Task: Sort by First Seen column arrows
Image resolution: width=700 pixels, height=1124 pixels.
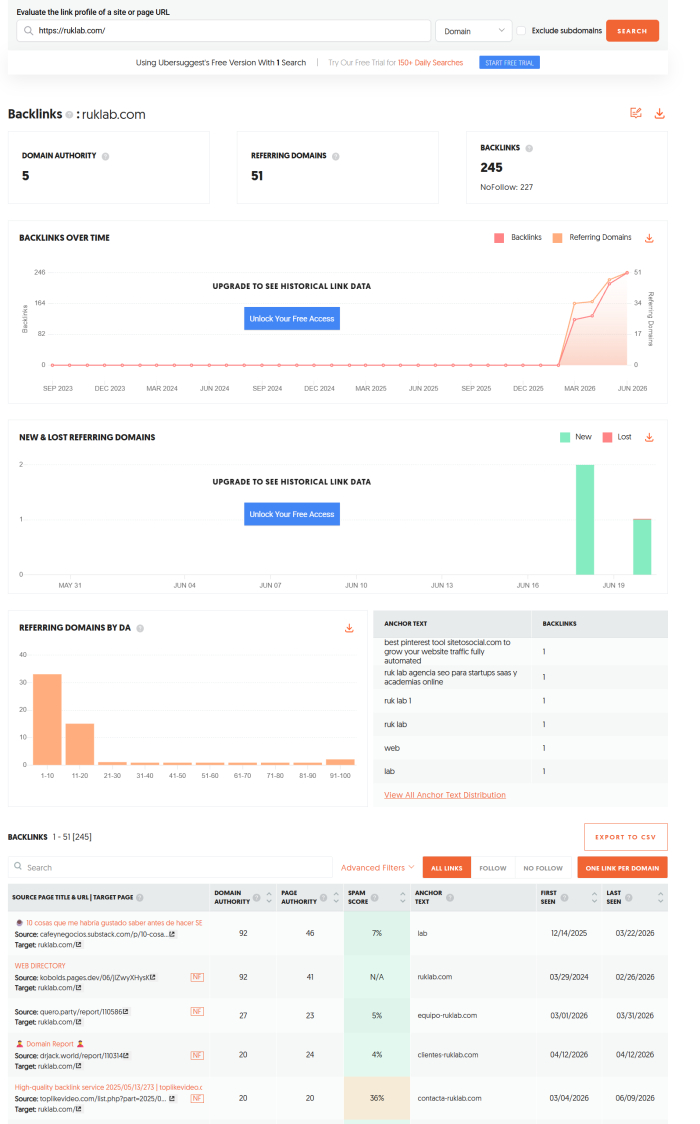Action: (x=594, y=897)
